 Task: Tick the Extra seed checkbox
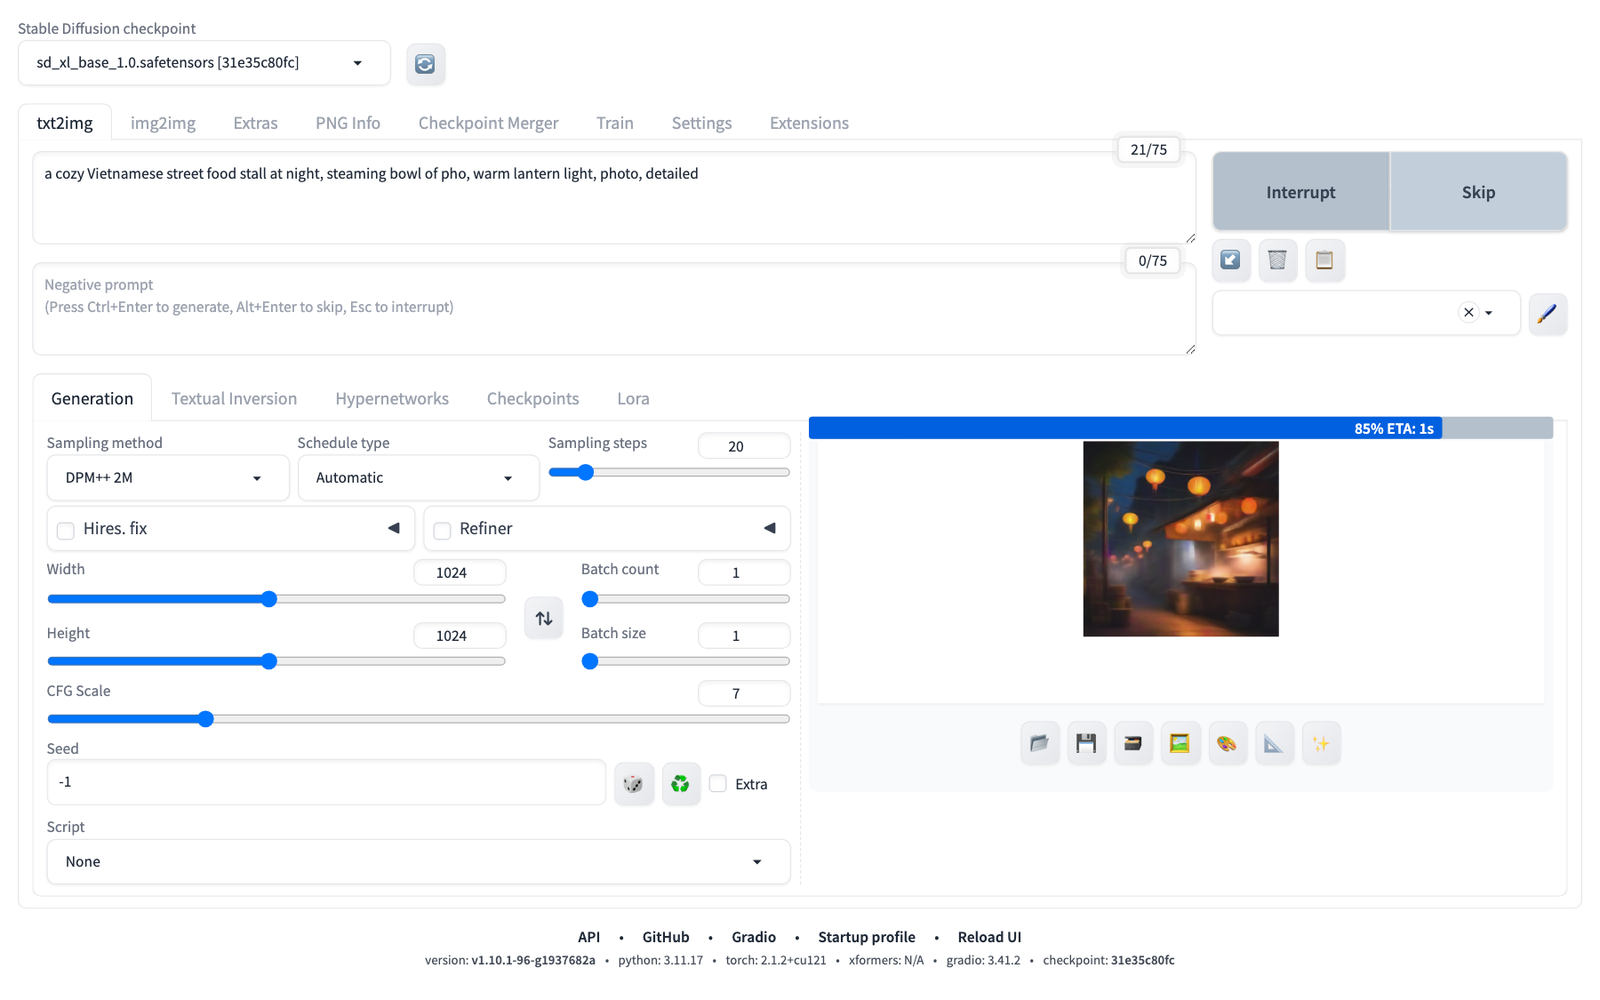[718, 784]
